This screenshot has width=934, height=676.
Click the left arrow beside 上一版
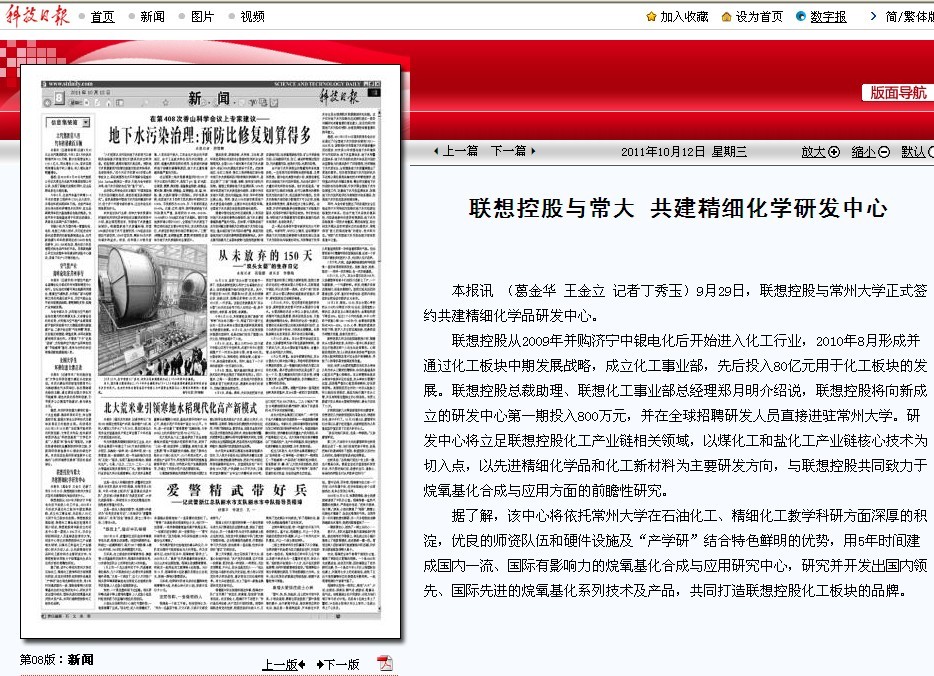pyautogui.click(x=302, y=665)
